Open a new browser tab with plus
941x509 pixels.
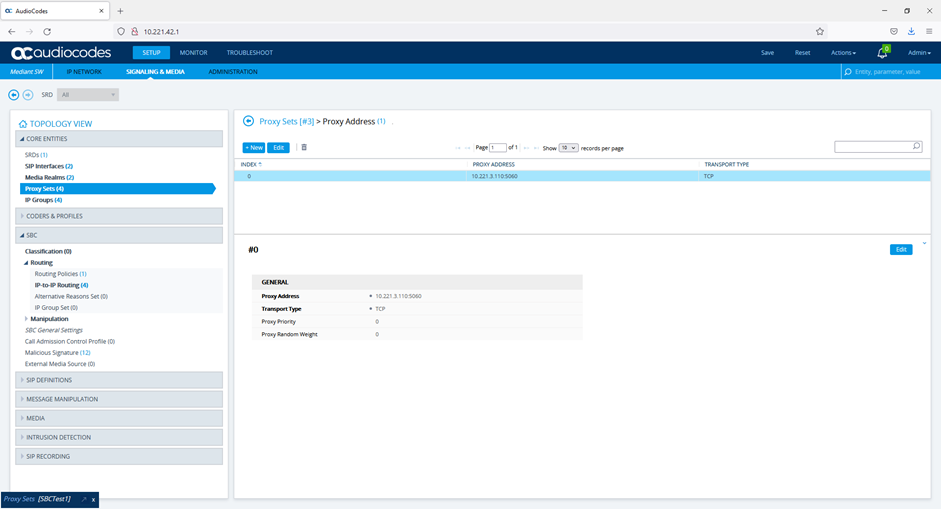pyautogui.click(x=120, y=11)
